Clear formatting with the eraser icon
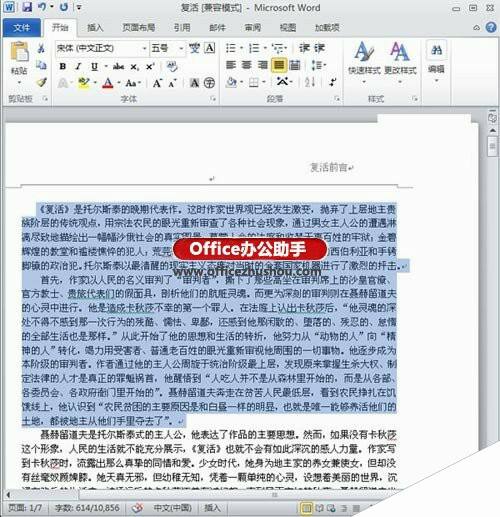 (x=172, y=66)
